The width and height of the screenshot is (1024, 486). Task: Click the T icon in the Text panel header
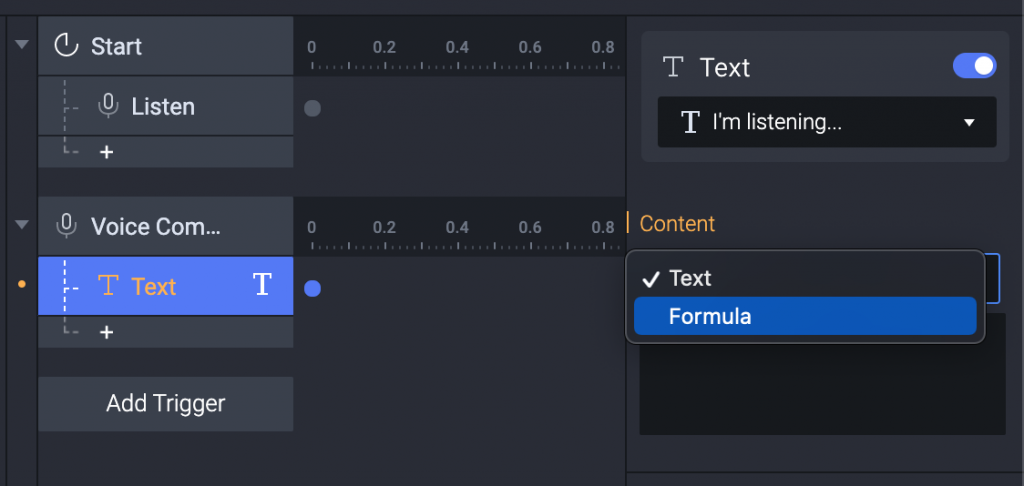pyautogui.click(x=674, y=68)
